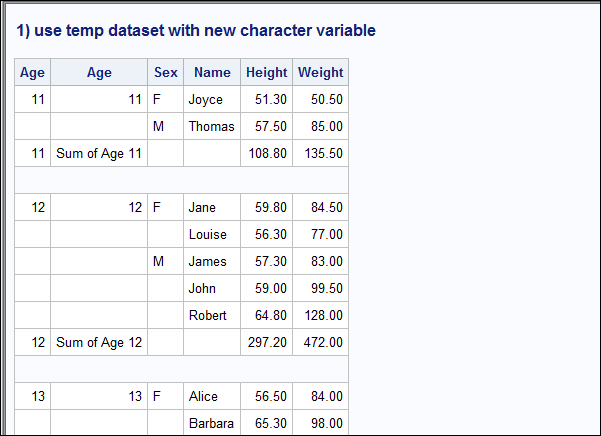Select the first Age column header
Screen dimensions: 601x436
point(33,72)
